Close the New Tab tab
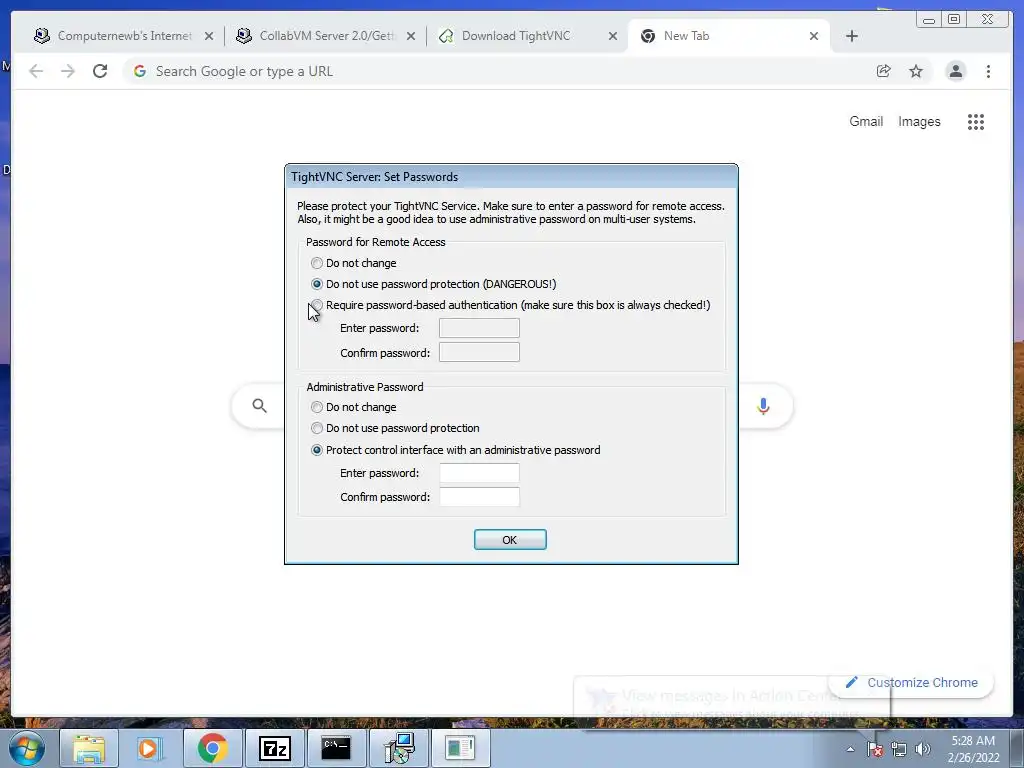The image size is (1024, 768). click(814, 36)
